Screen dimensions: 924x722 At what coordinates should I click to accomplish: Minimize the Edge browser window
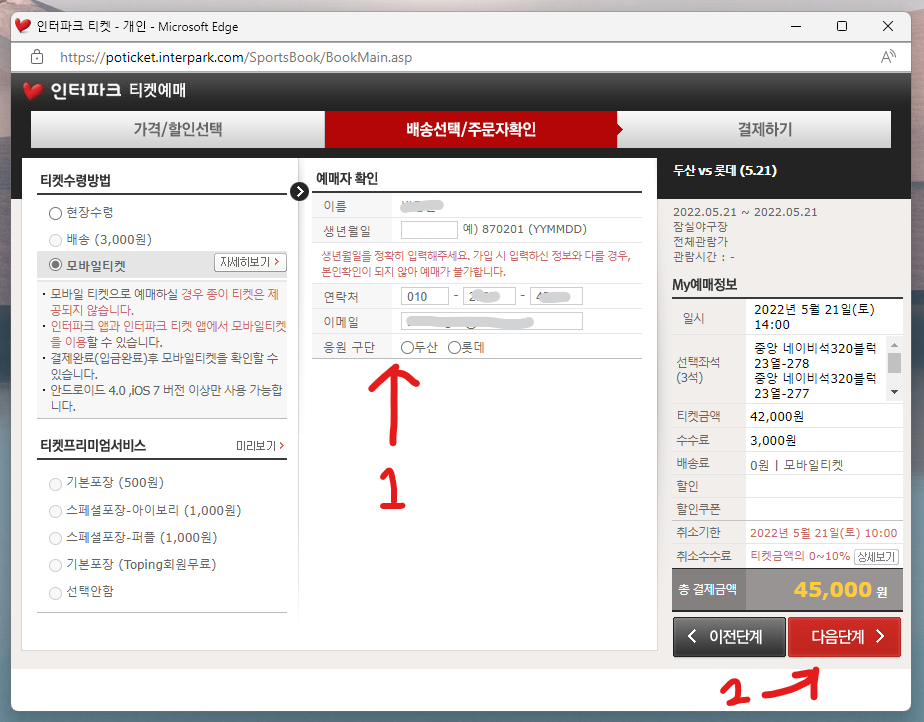(796, 27)
